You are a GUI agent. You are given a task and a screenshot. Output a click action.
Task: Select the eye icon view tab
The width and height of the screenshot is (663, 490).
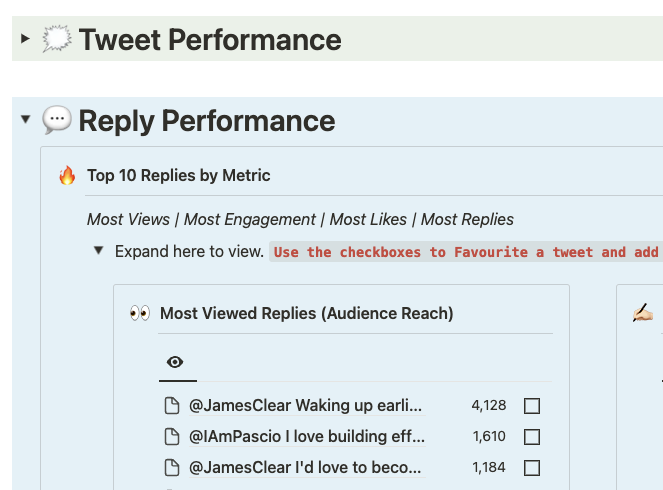[176, 362]
